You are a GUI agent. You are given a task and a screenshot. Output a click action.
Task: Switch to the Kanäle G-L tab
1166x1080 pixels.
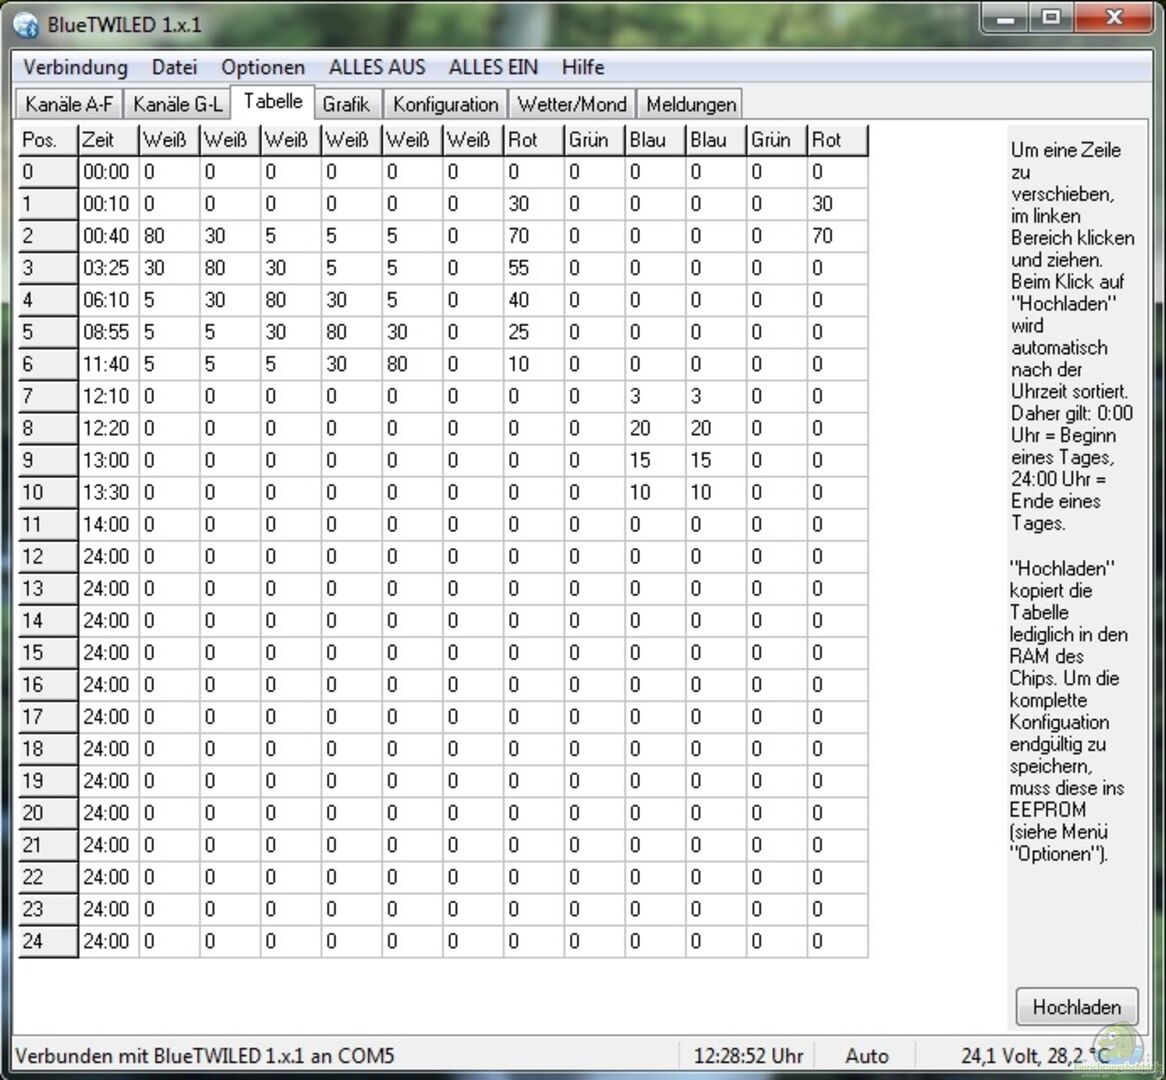(177, 104)
